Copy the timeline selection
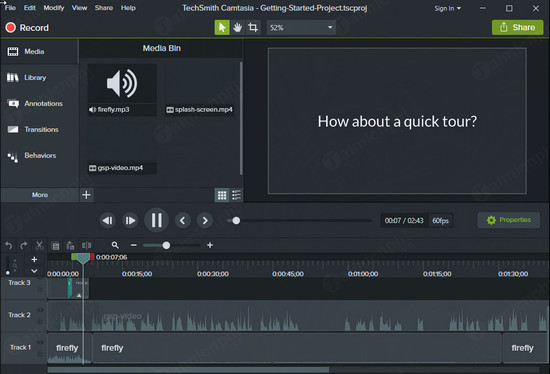This screenshot has height=374, width=550. click(x=55, y=246)
